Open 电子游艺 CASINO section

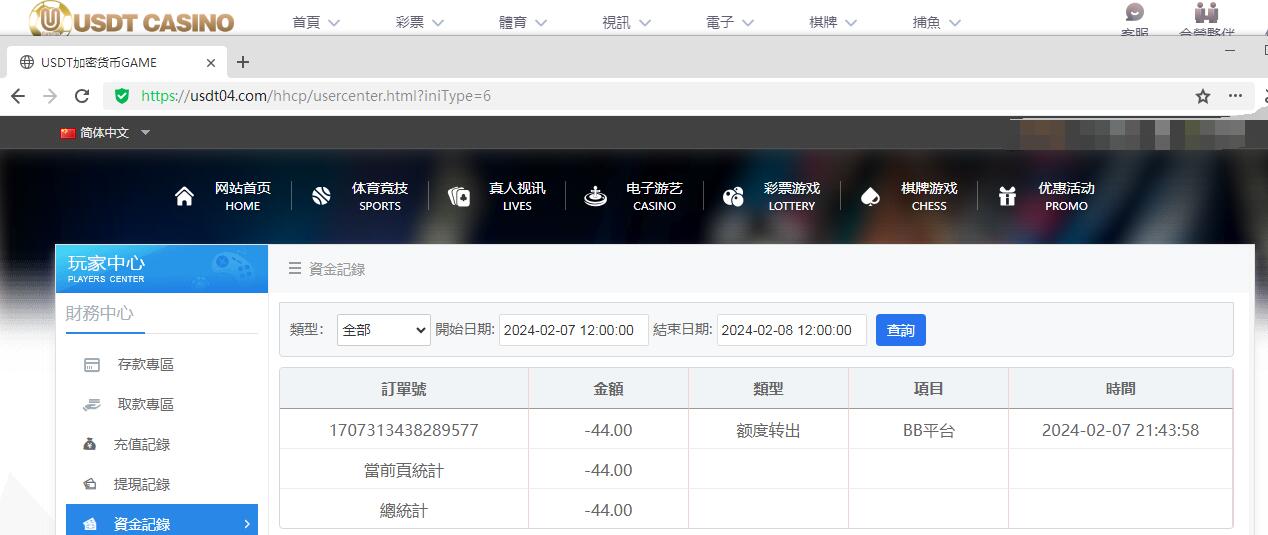click(x=654, y=196)
